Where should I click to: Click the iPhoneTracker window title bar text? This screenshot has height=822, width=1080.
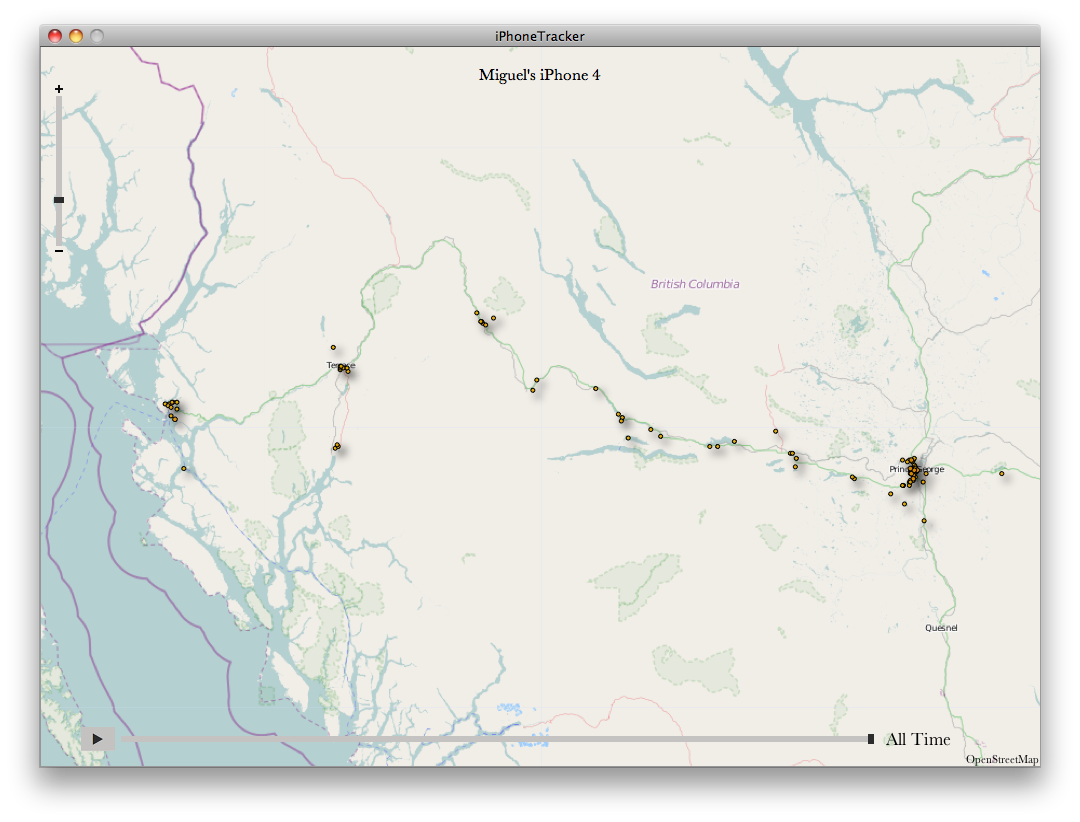tap(539, 36)
